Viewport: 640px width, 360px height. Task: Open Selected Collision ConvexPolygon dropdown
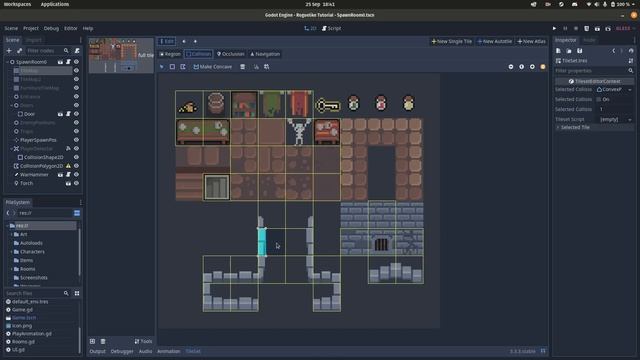(x=614, y=89)
